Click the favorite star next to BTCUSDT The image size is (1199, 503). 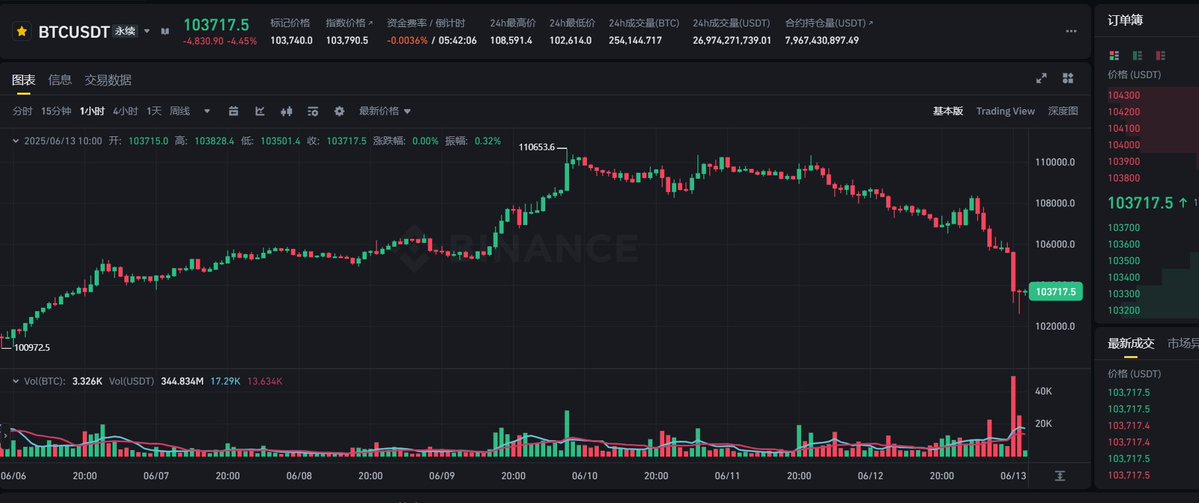[21, 31]
